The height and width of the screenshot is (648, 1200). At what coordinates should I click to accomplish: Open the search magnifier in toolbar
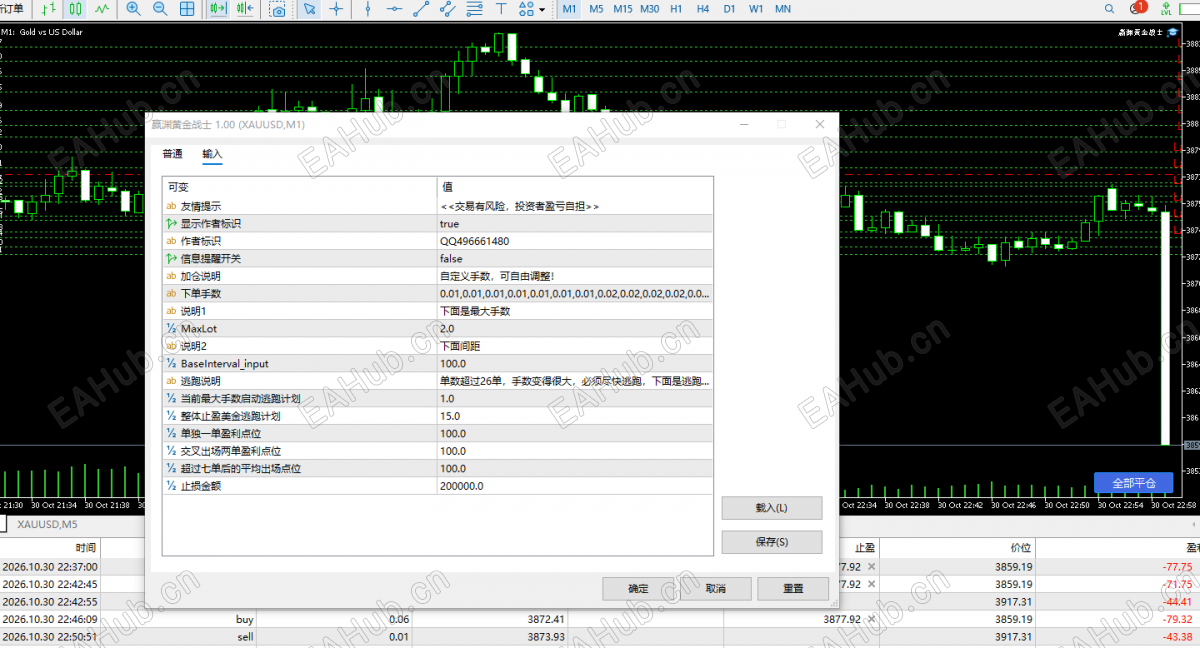click(x=1108, y=9)
